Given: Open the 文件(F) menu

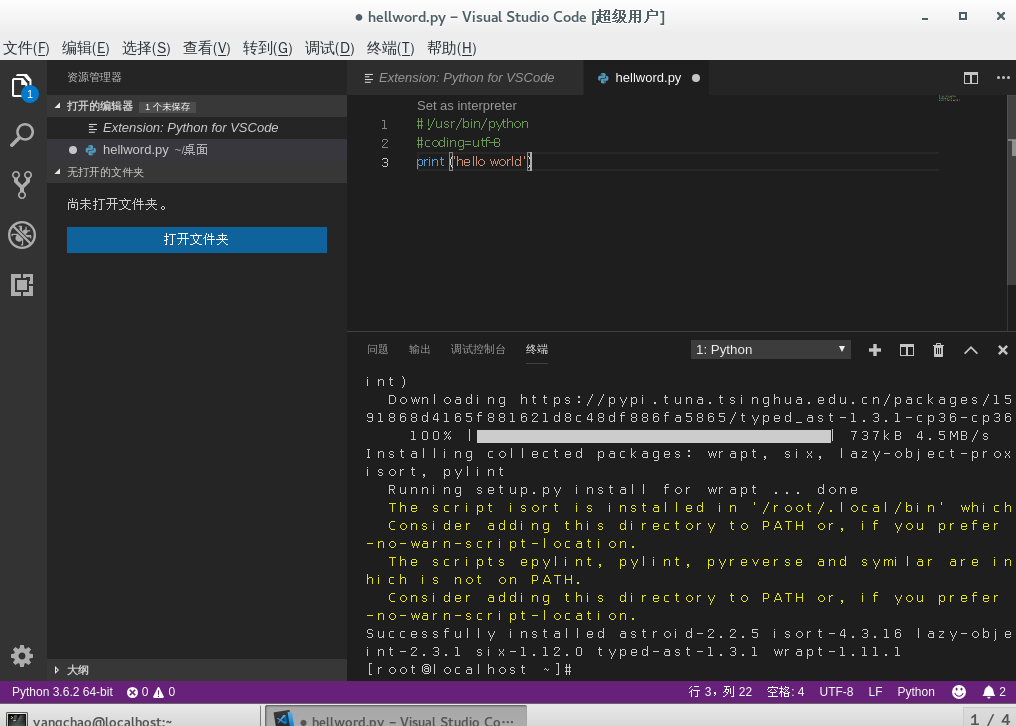Looking at the screenshot, I should [x=26, y=48].
